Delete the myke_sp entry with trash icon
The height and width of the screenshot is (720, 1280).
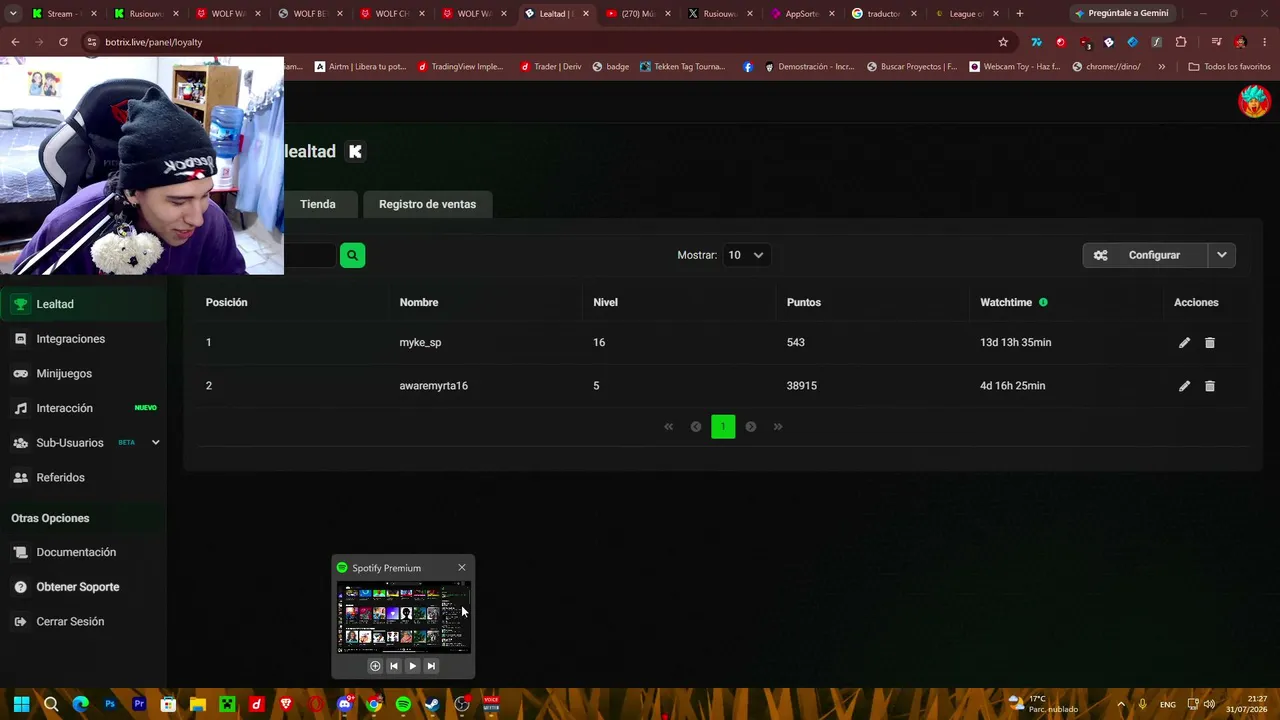[x=1210, y=343]
